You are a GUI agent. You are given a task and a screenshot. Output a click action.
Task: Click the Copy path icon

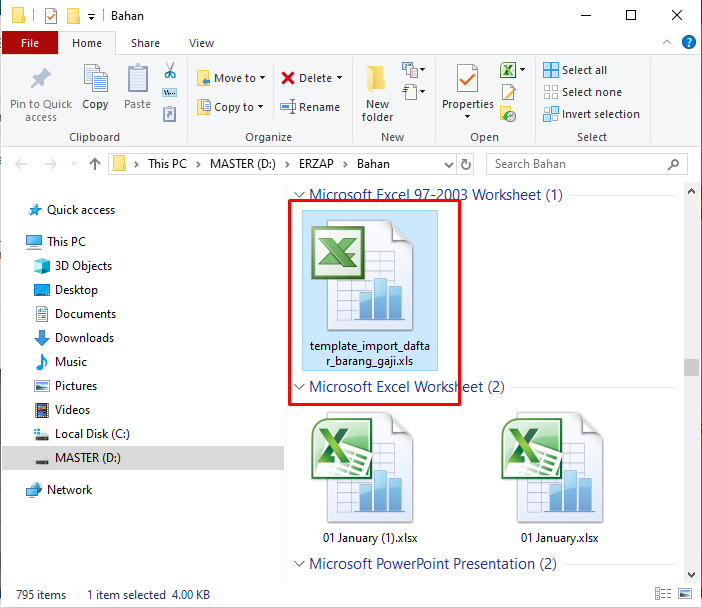(170, 93)
